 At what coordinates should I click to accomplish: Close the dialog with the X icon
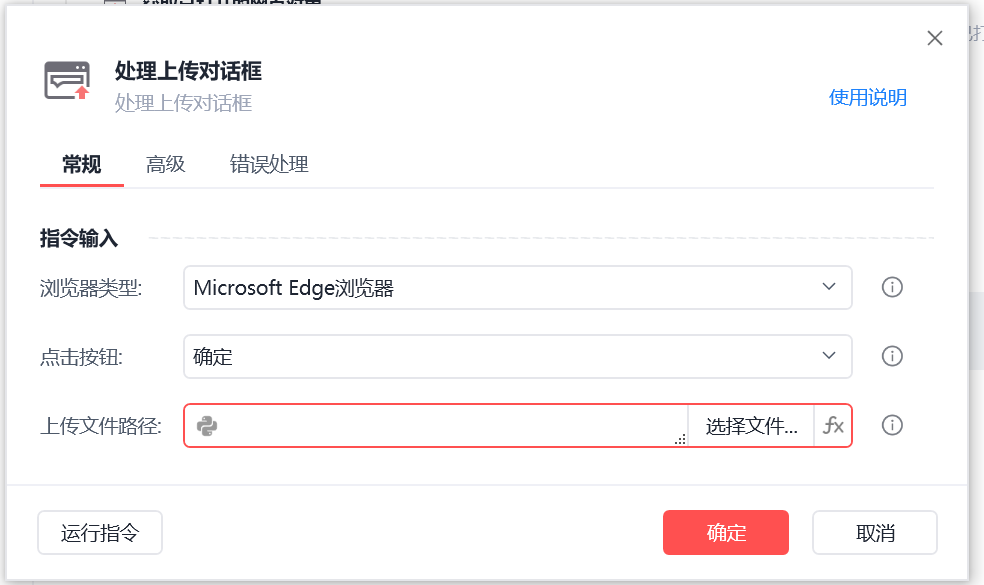pyautogui.click(x=935, y=39)
